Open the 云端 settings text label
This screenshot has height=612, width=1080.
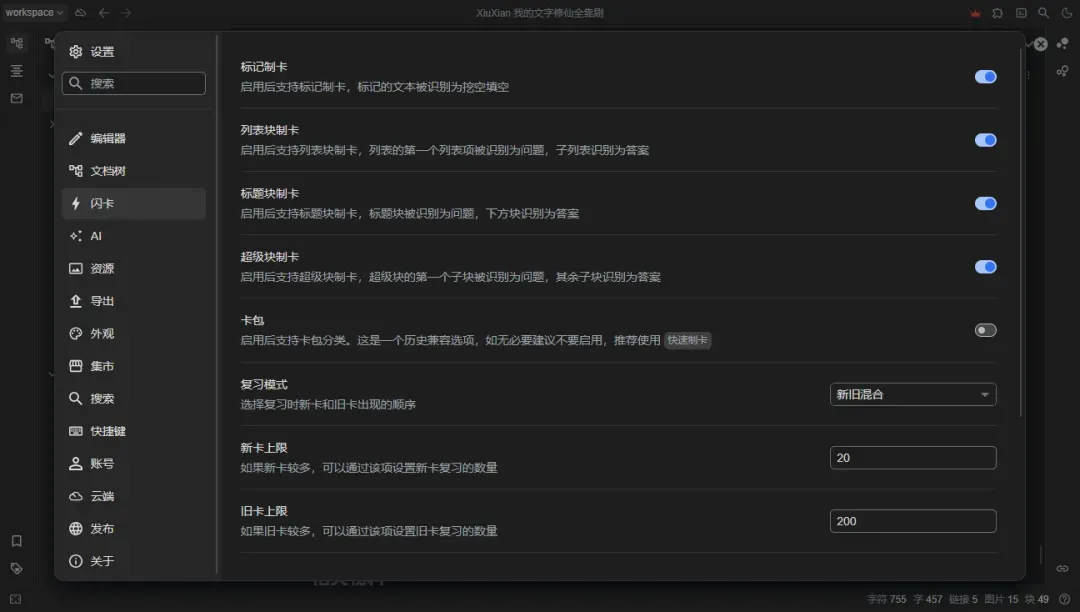tap(102, 496)
